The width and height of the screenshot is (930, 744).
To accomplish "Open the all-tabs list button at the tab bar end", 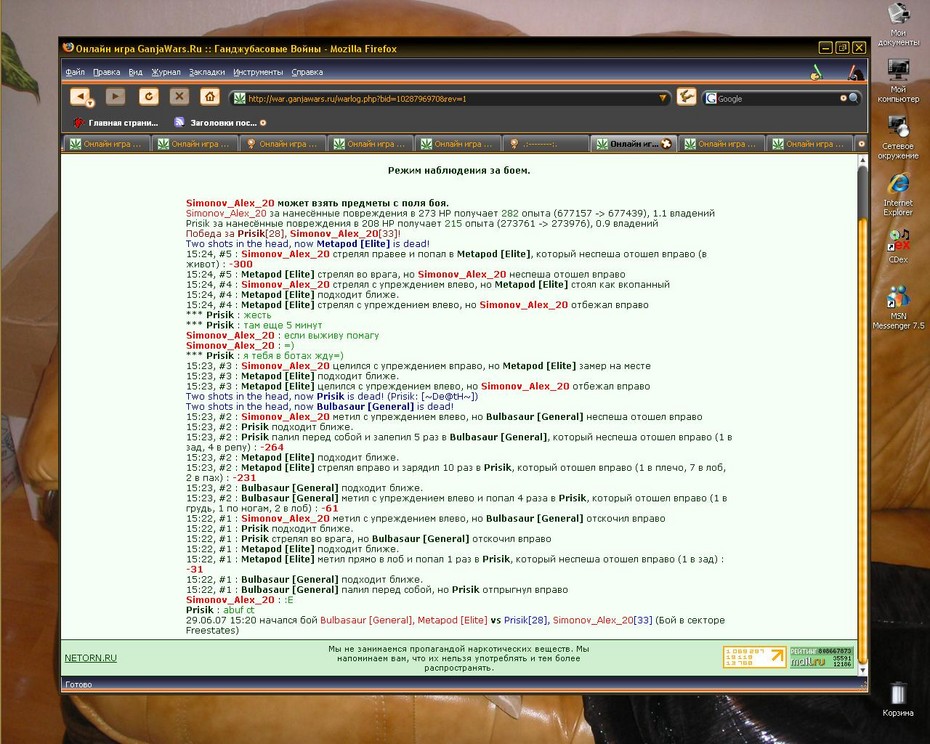I will point(861,144).
